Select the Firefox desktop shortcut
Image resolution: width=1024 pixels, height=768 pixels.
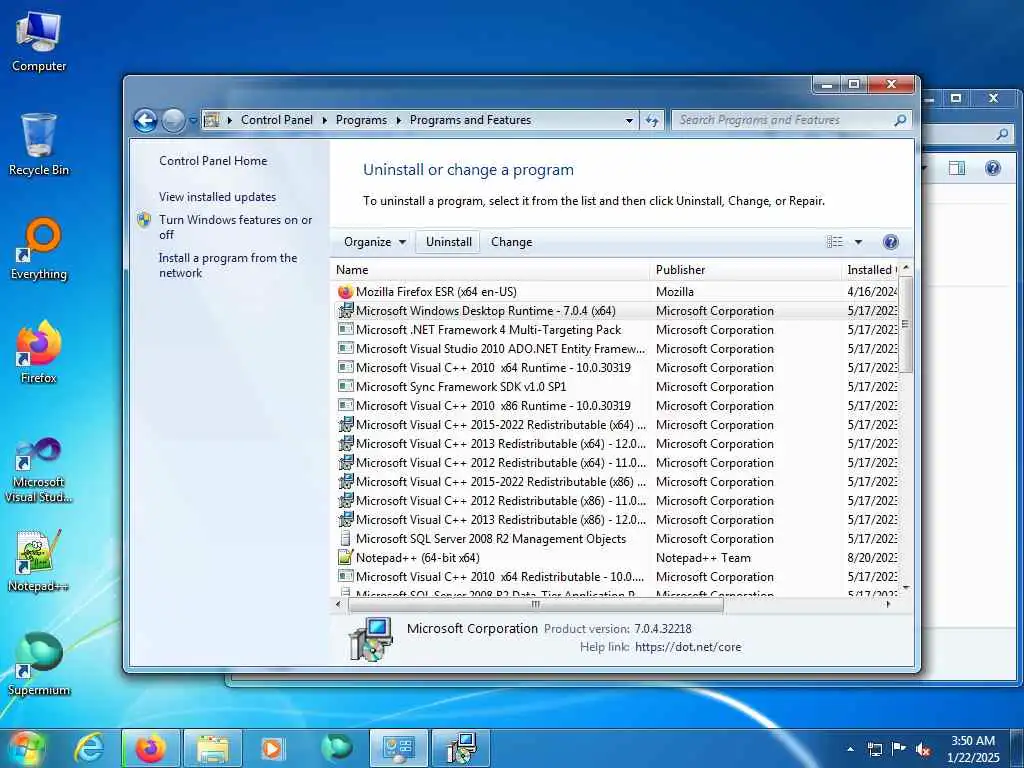(39, 351)
